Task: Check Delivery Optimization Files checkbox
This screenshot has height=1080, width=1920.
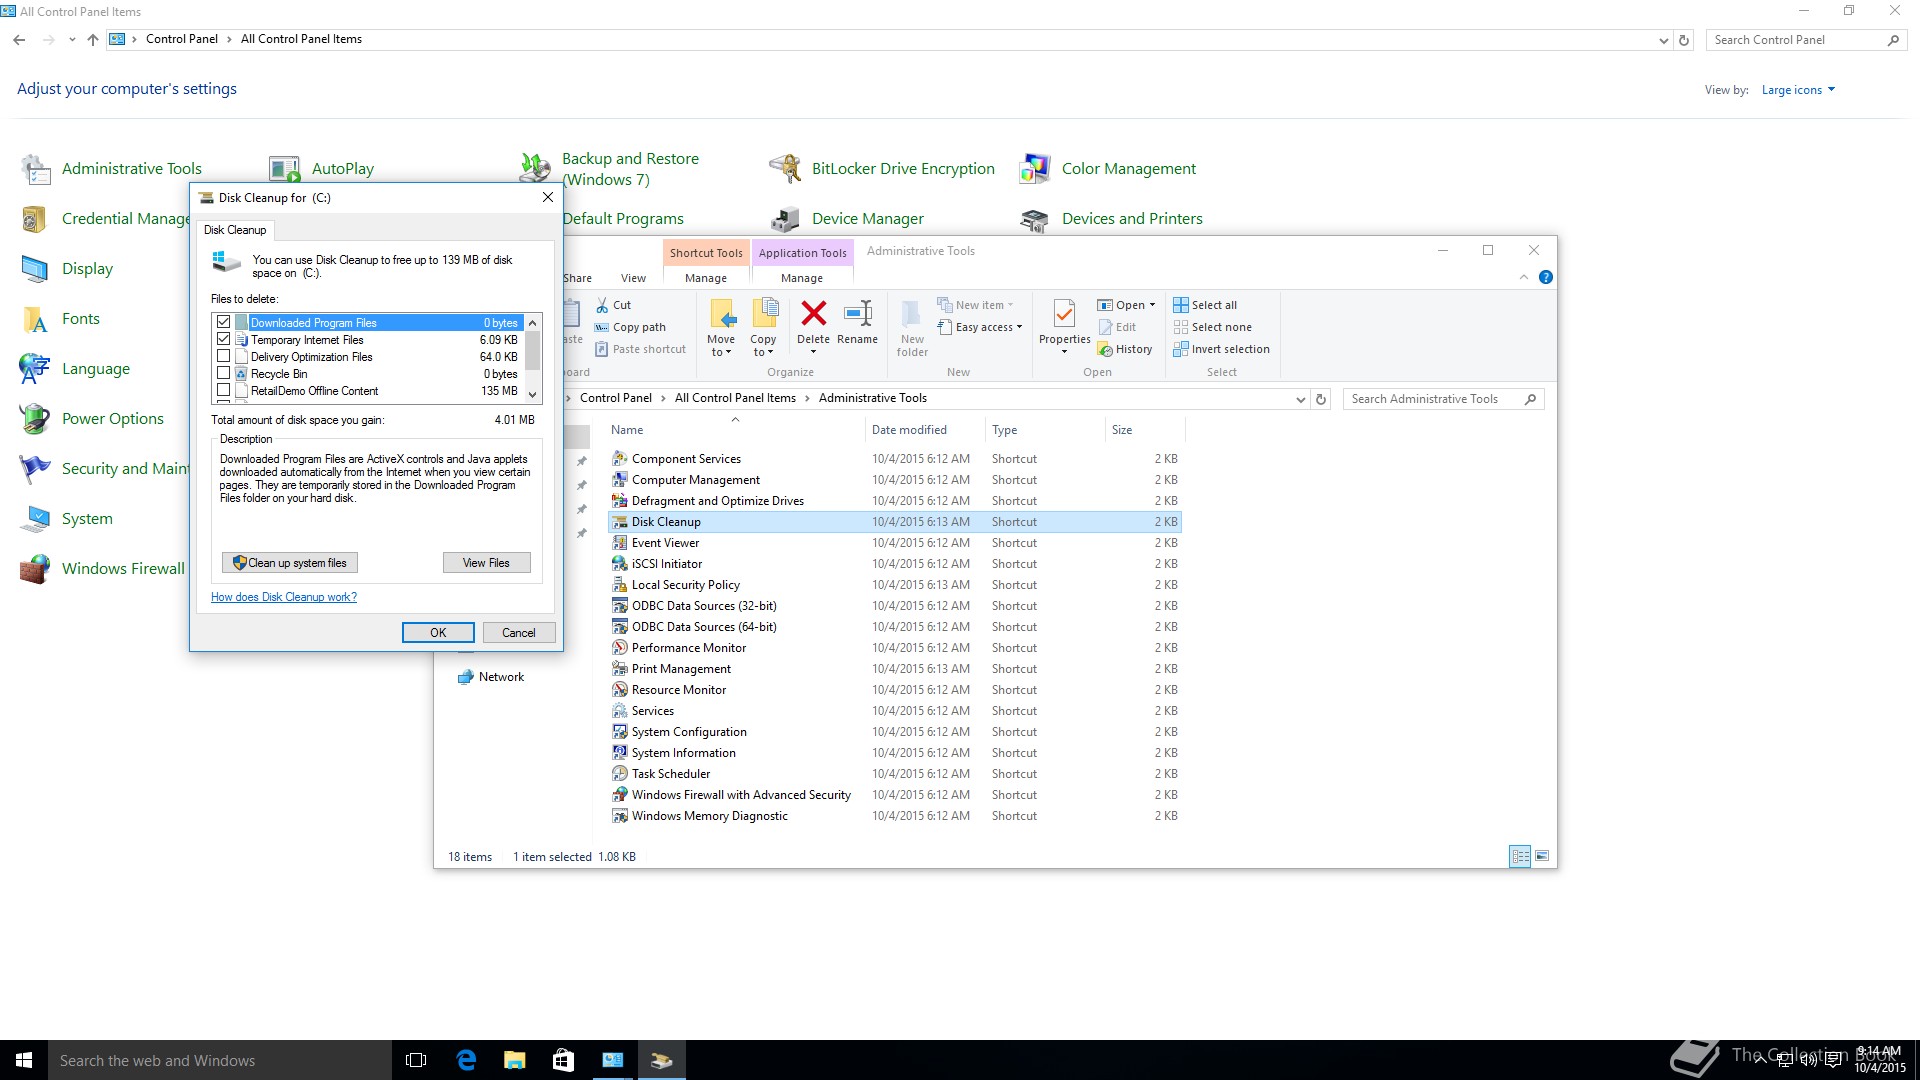Action: coord(224,356)
